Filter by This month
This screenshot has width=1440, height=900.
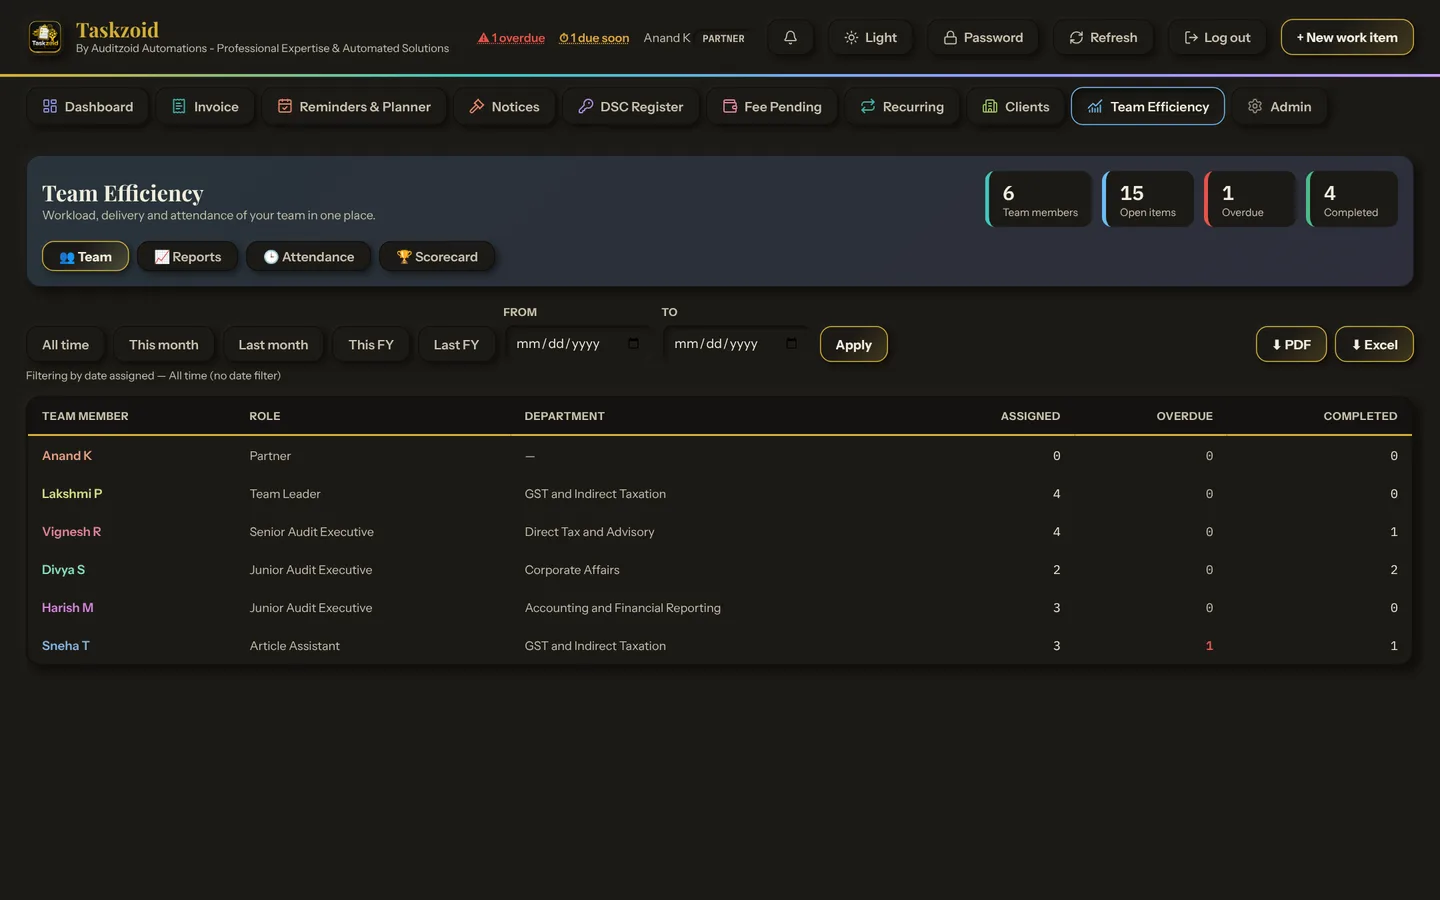point(163,344)
